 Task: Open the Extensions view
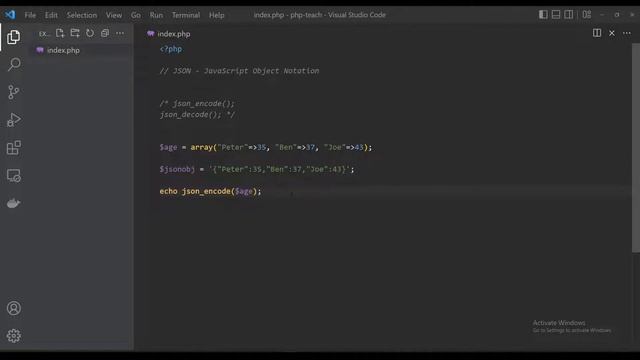pyautogui.click(x=13, y=148)
